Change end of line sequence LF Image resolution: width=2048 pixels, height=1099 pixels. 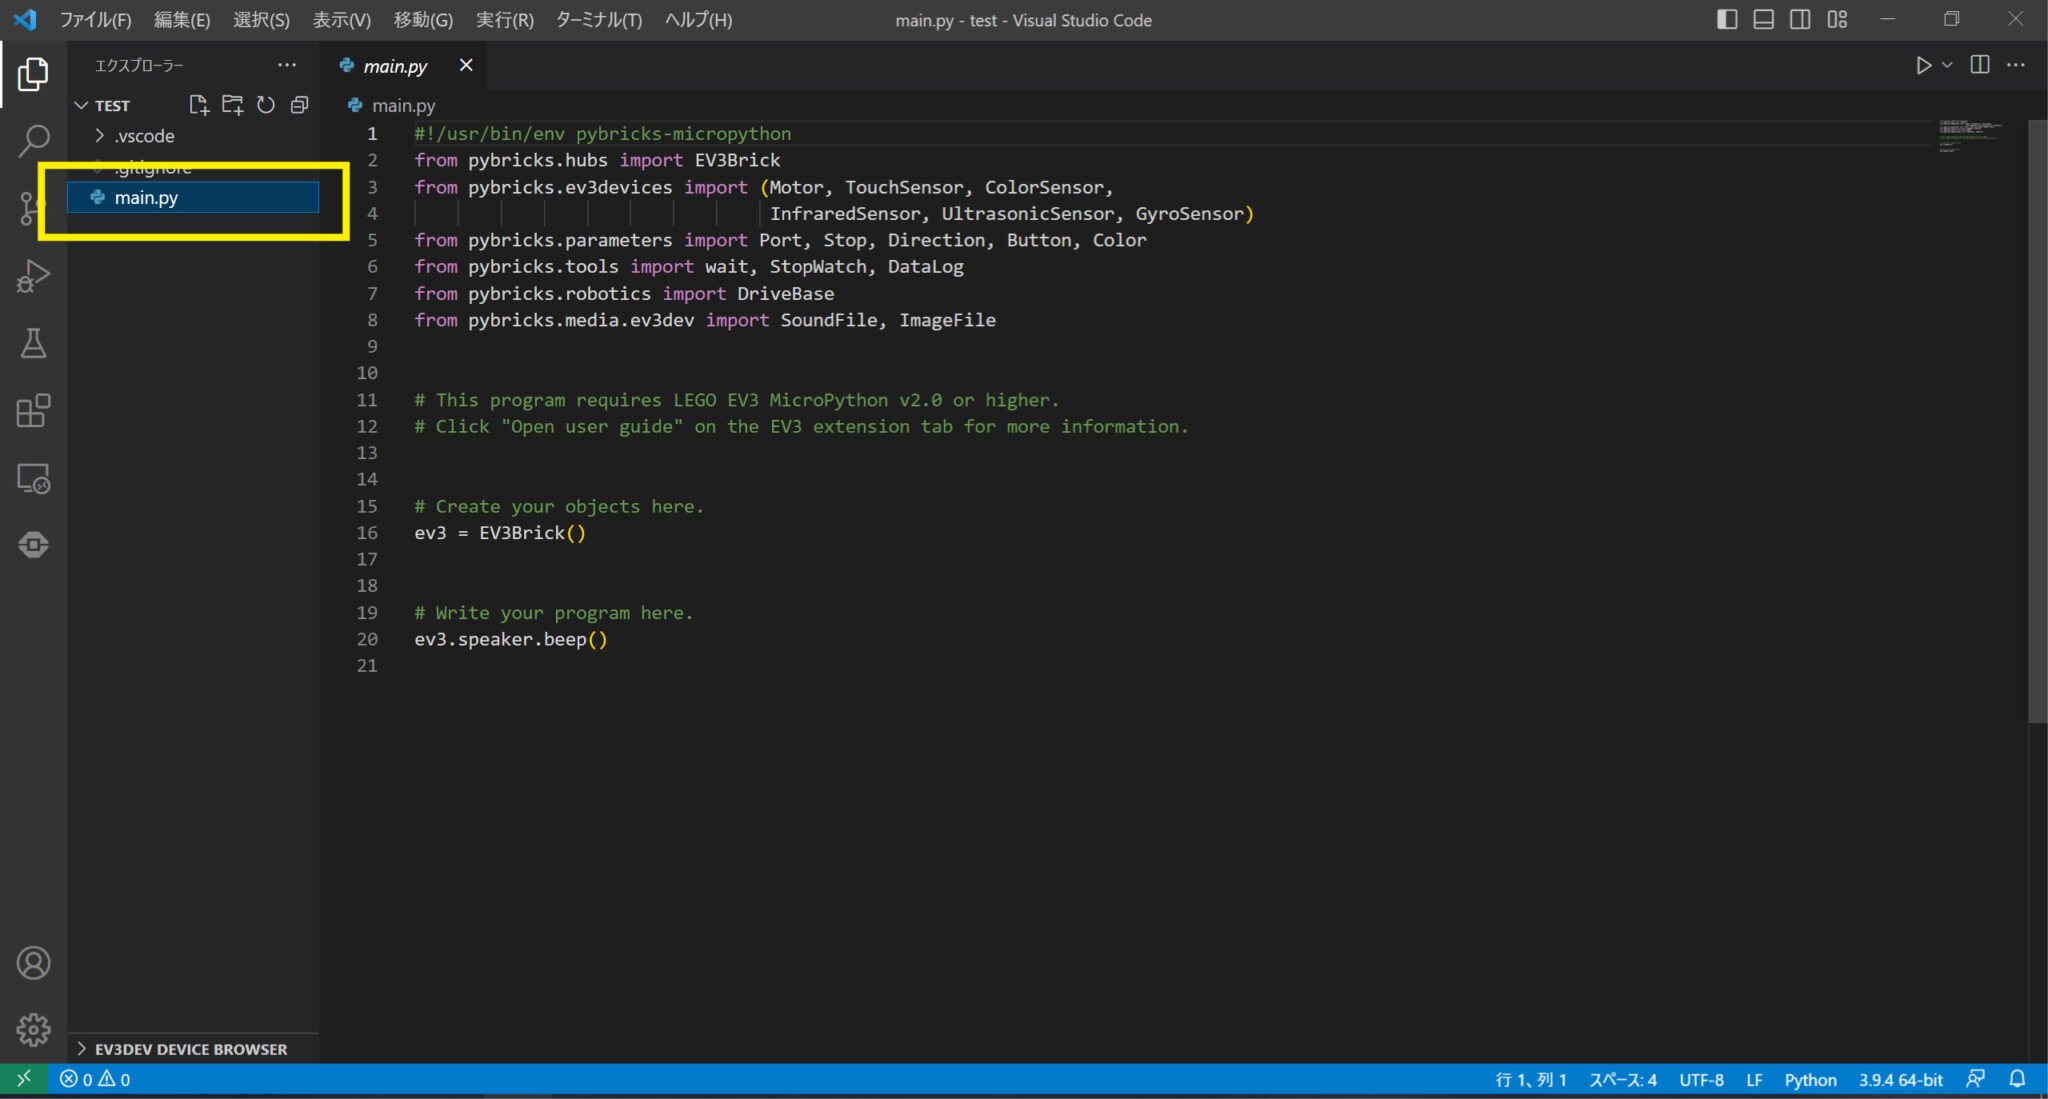1754,1079
